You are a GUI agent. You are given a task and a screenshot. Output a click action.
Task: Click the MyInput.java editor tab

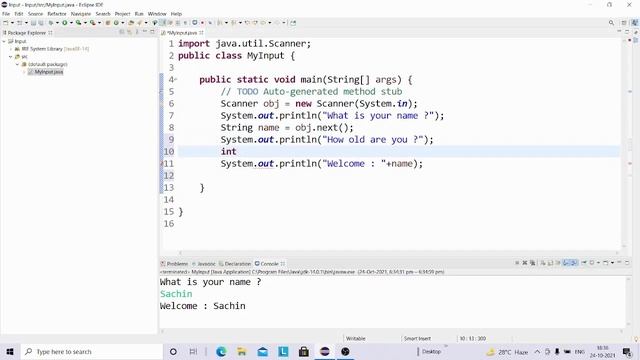click(x=182, y=32)
